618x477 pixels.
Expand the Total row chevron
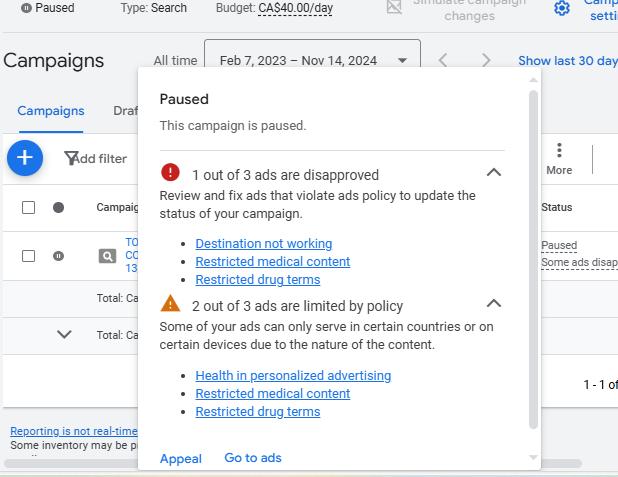click(x=64, y=334)
